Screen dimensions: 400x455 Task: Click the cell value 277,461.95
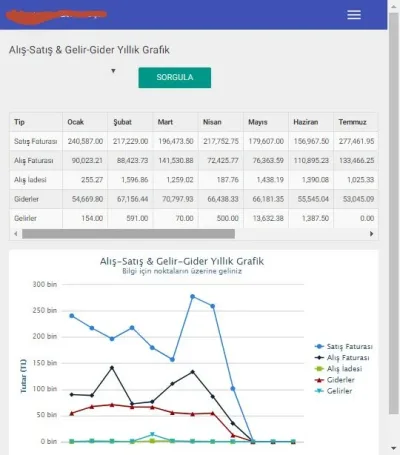pos(357,141)
